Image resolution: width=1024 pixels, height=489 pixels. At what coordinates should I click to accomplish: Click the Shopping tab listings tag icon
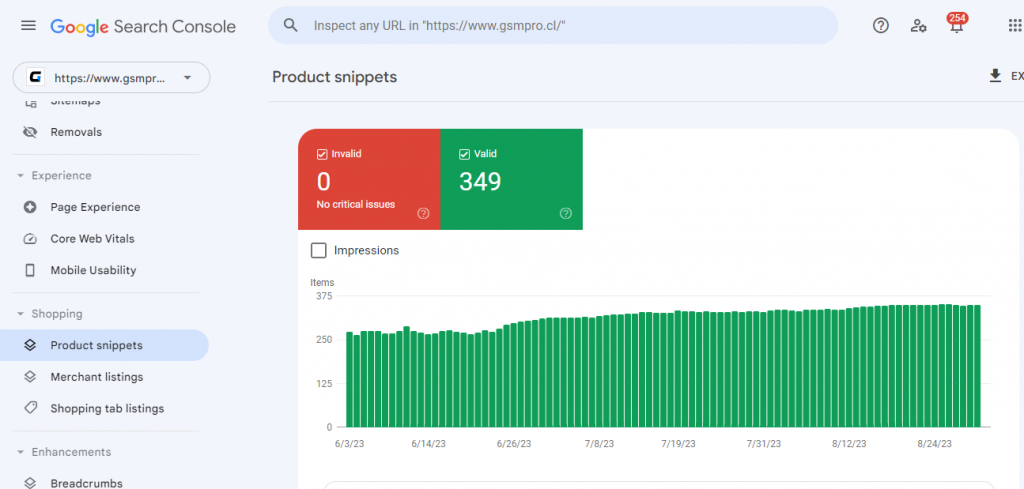click(x=29, y=408)
